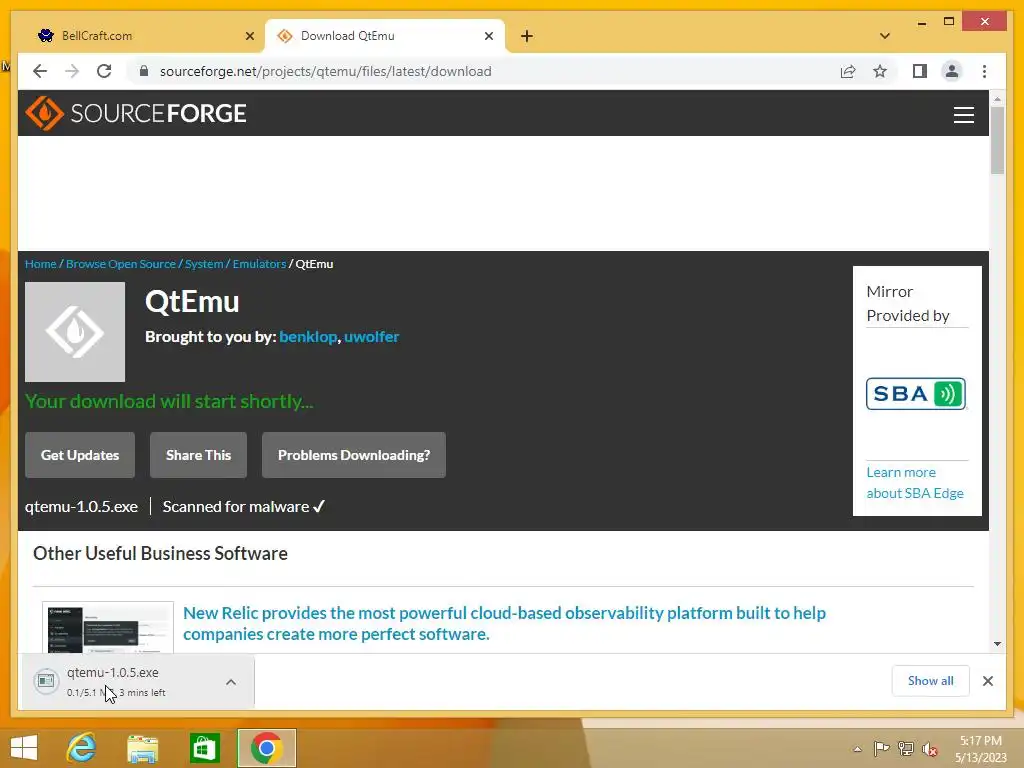Click the muted volume tray icon
1024x768 pixels.
[x=930, y=749]
